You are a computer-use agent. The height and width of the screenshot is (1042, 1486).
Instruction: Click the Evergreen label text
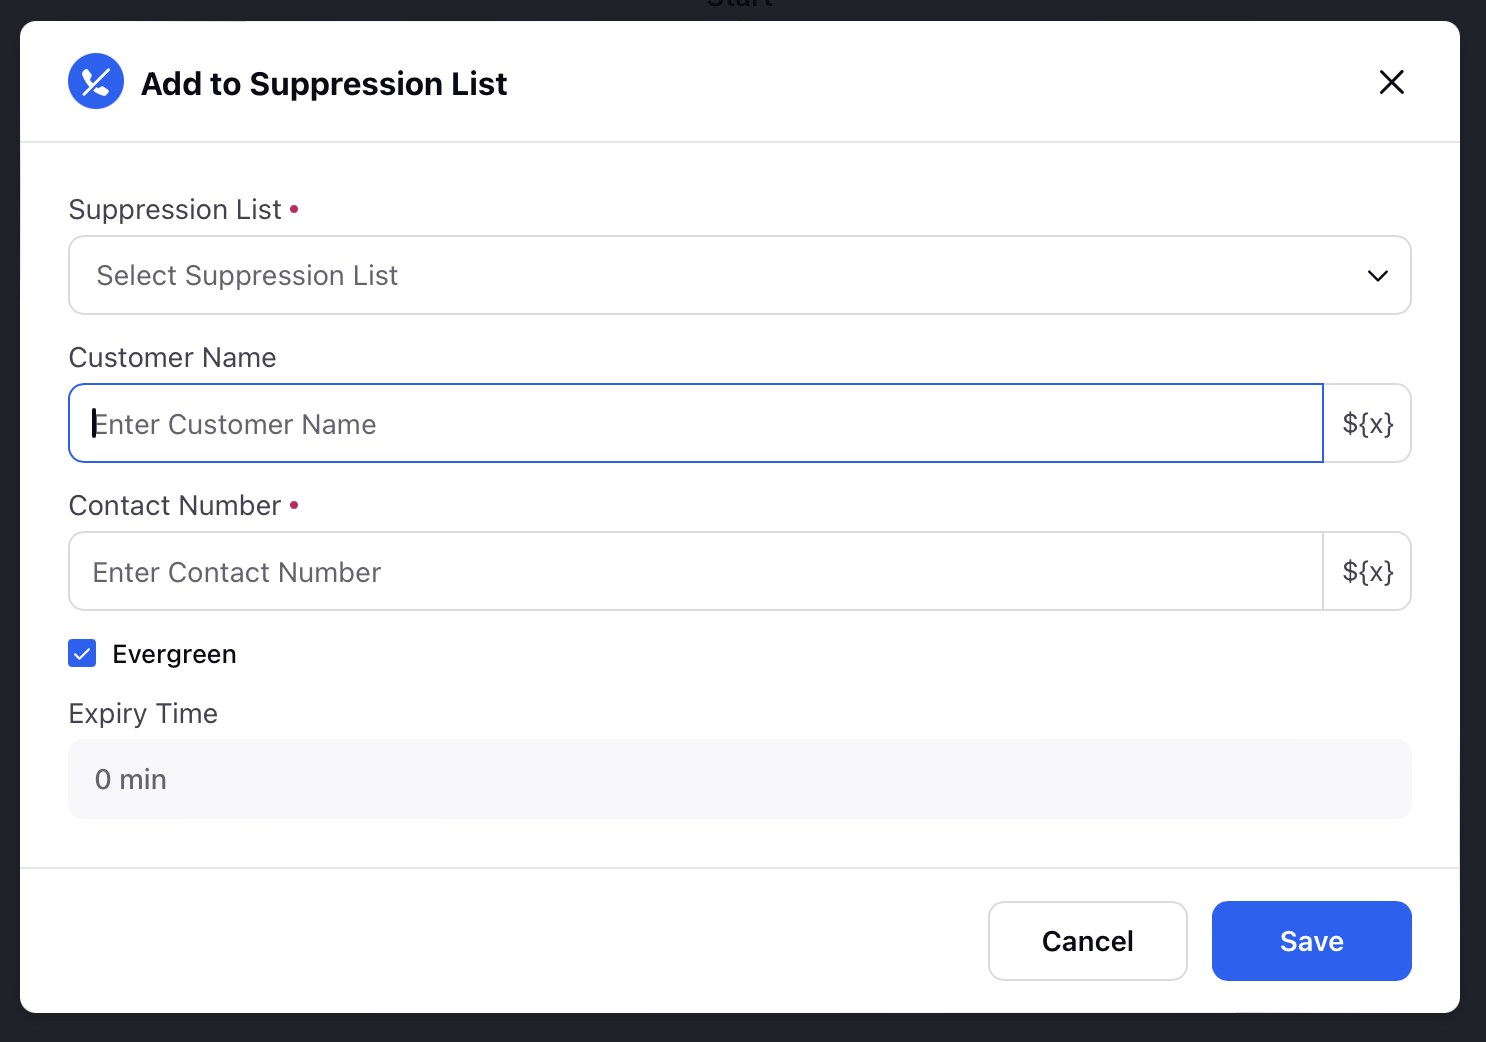(x=174, y=654)
